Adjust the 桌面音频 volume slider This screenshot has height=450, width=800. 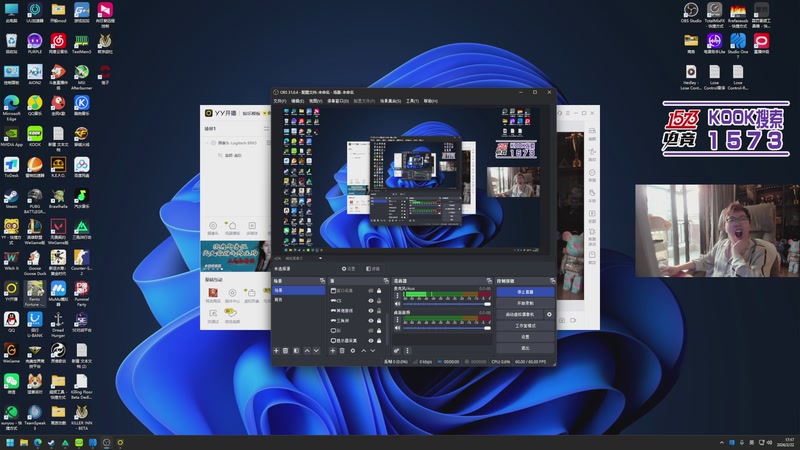click(x=447, y=328)
